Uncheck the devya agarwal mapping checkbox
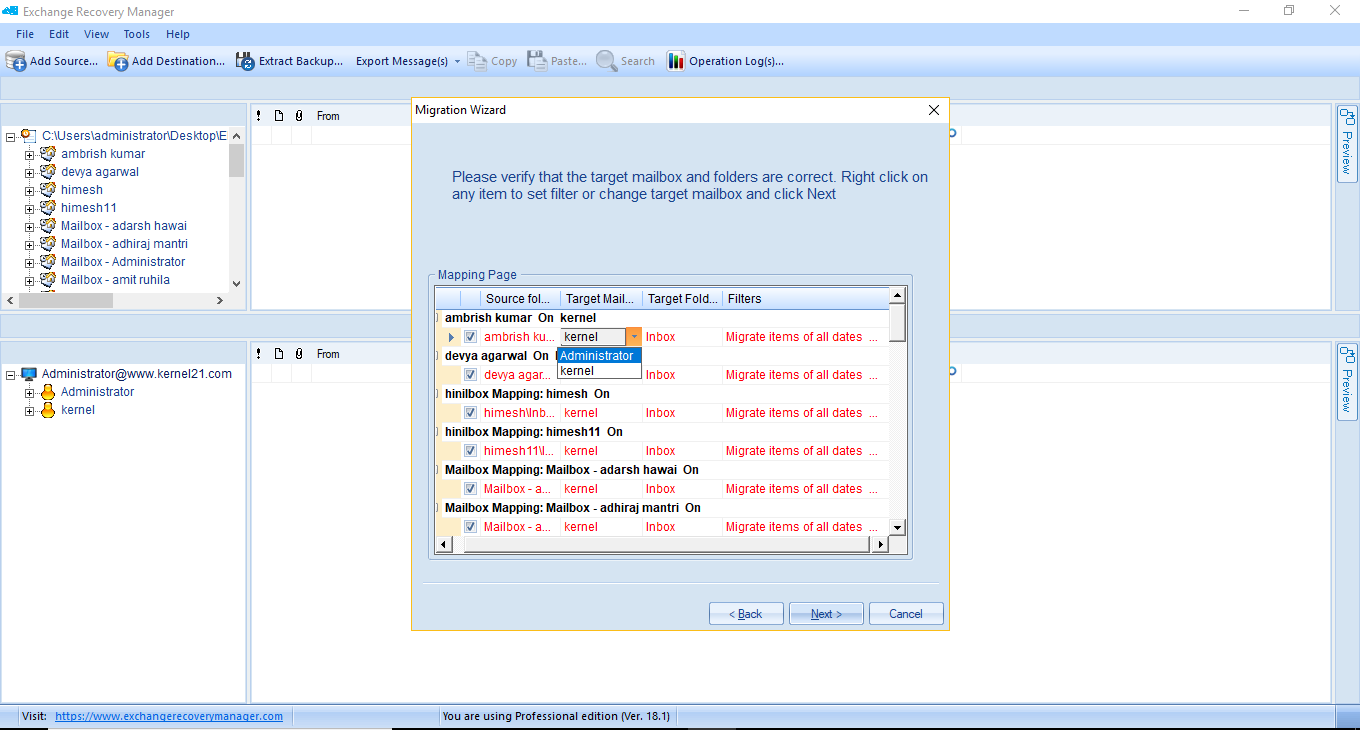Image resolution: width=1366 pixels, height=730 pixels. click(470, 375)
